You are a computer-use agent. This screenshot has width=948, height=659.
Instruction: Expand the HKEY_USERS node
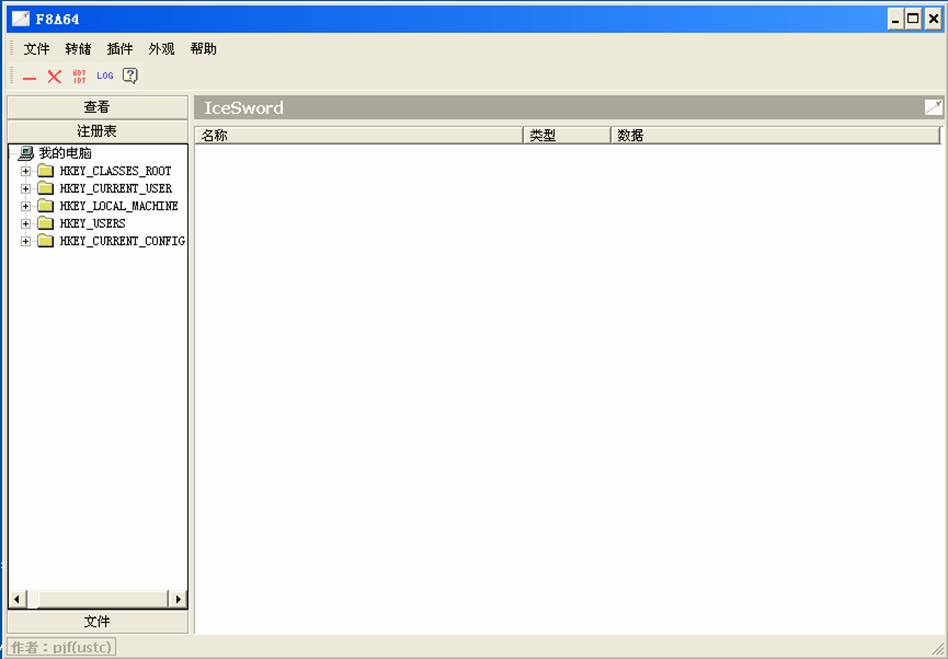25,224
